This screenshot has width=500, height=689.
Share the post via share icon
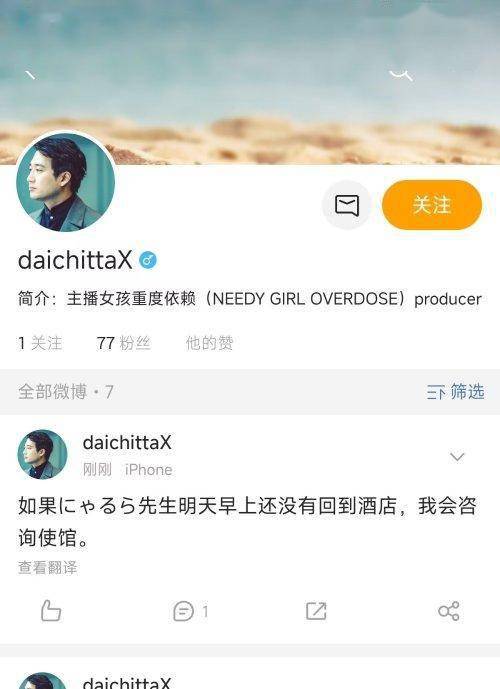point(449,611)
